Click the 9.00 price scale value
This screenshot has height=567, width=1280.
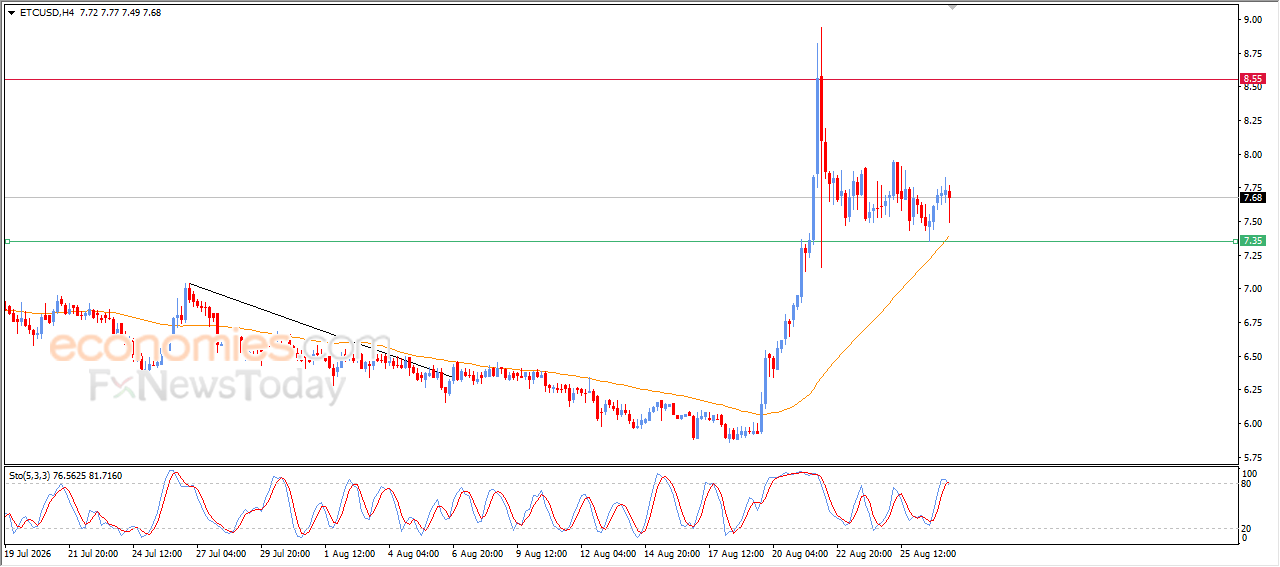(x=1251, y=19)
